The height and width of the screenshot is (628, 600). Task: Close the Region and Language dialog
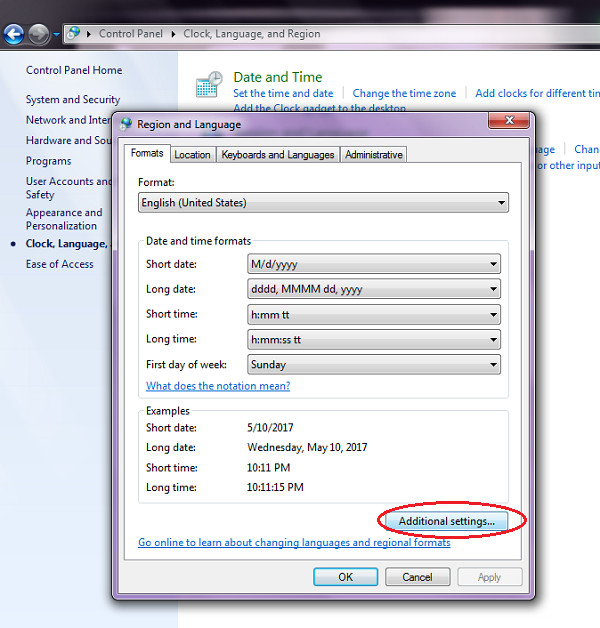pos(508,123)
